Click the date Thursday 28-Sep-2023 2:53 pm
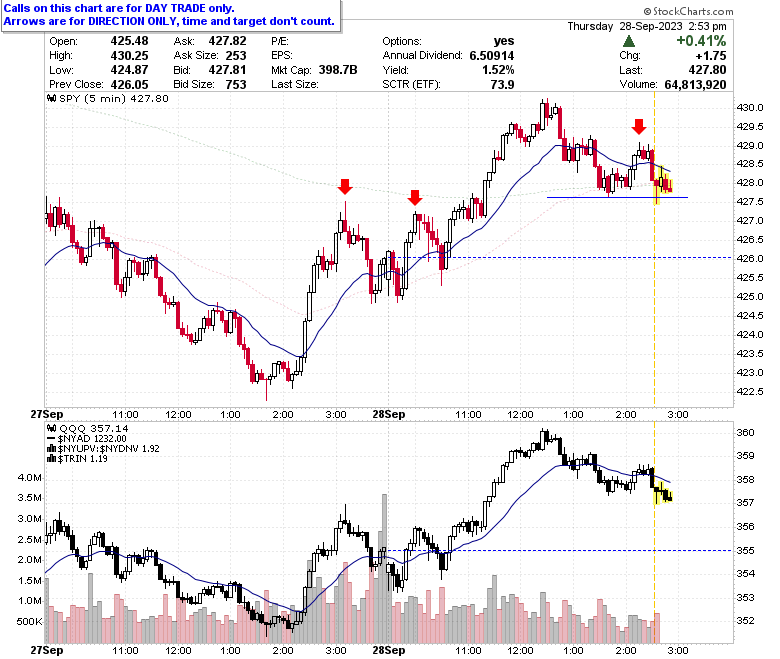This screenshot has width=780, height=659. click(x=647, y=26)
